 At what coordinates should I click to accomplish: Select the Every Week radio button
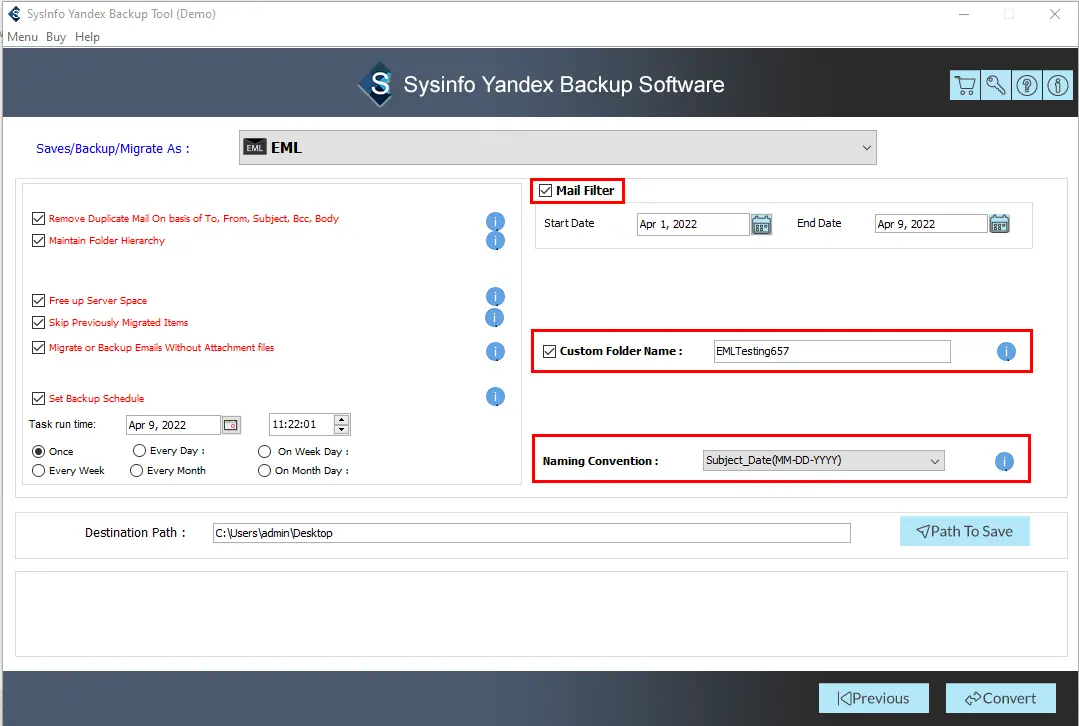[x=38, y=471]
